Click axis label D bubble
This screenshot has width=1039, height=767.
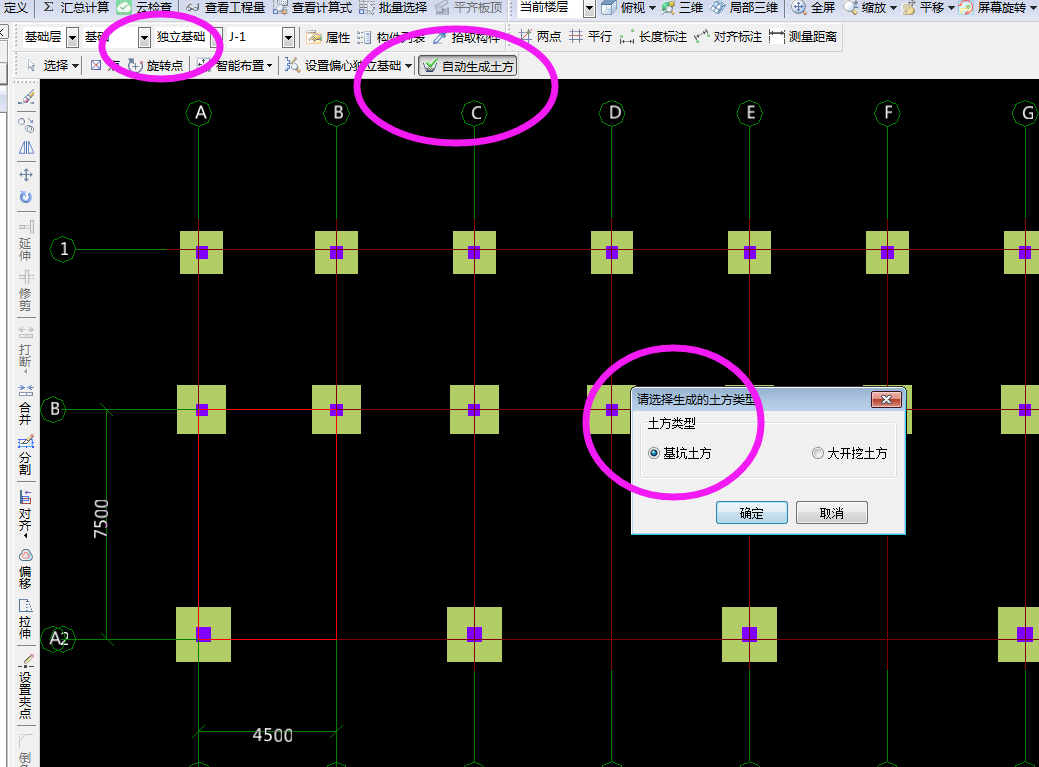(x=612, y=113)
